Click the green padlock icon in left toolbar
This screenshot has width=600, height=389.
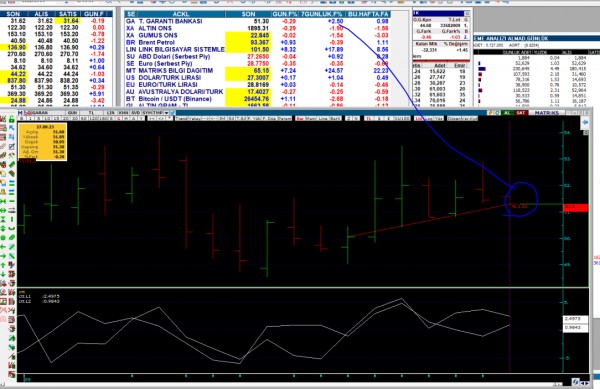[12, 119]
